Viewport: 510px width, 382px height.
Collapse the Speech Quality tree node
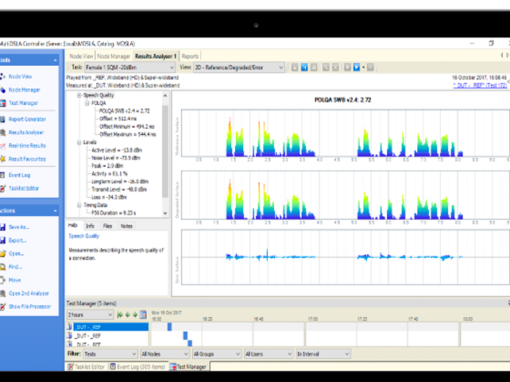79,95
